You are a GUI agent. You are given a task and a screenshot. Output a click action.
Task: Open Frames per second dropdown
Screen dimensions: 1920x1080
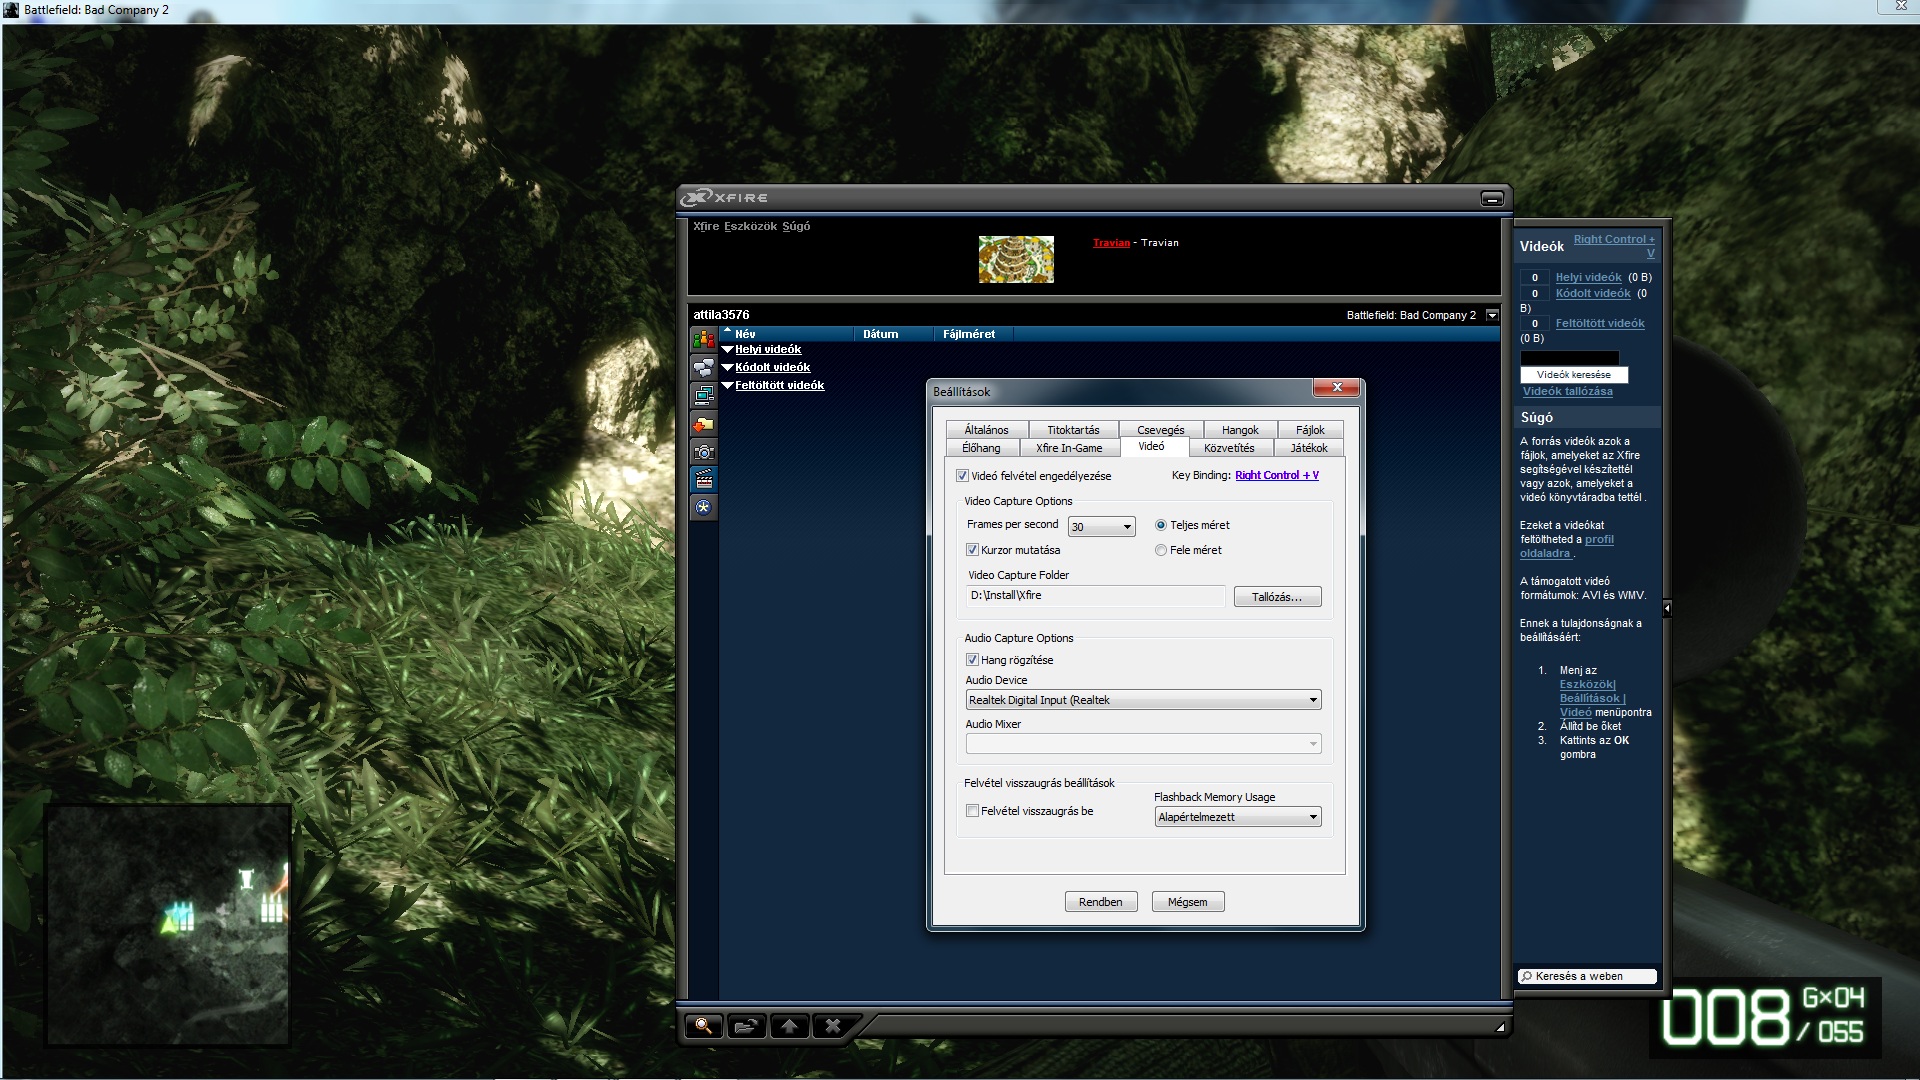pos(1101,527)
